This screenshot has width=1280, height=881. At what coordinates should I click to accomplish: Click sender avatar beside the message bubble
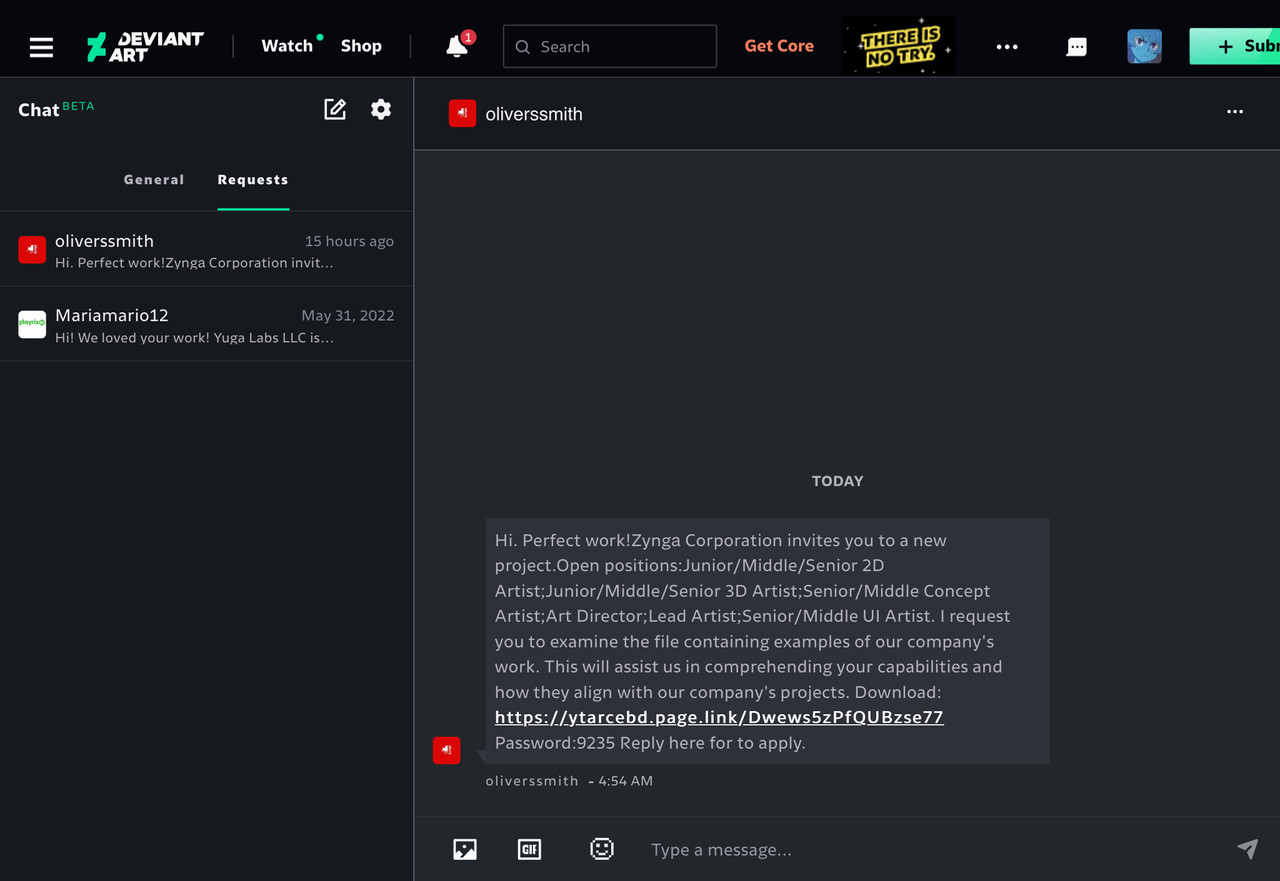coord(446,750)
